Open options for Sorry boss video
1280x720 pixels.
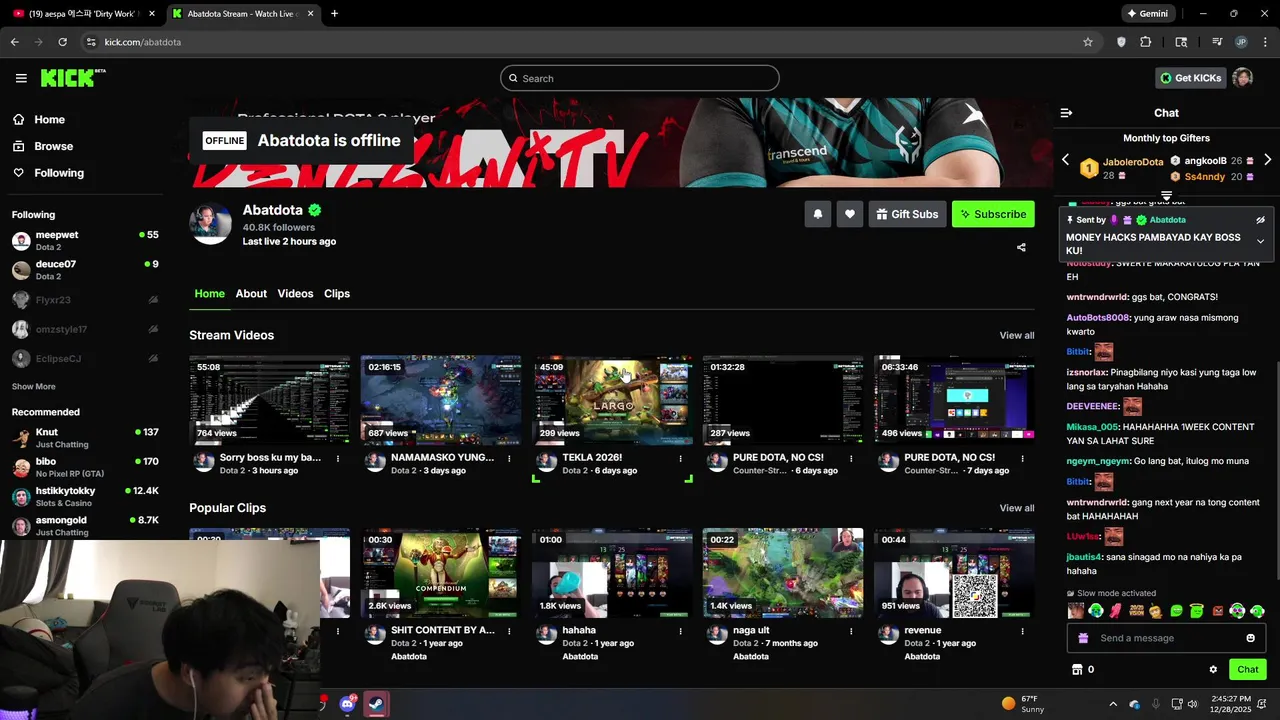338,458
